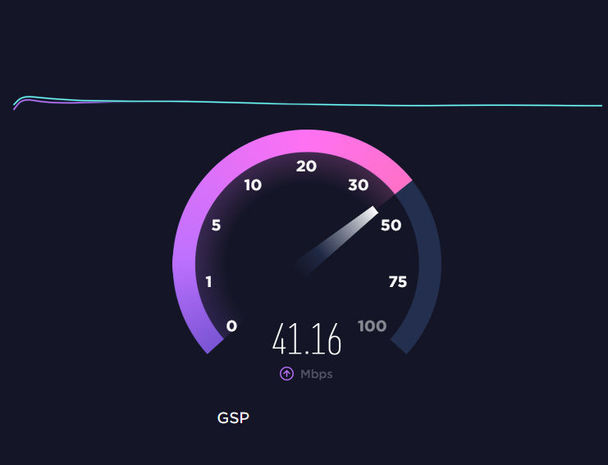Click the 50 mark on the gauge
608x465 pixels.
391,225
